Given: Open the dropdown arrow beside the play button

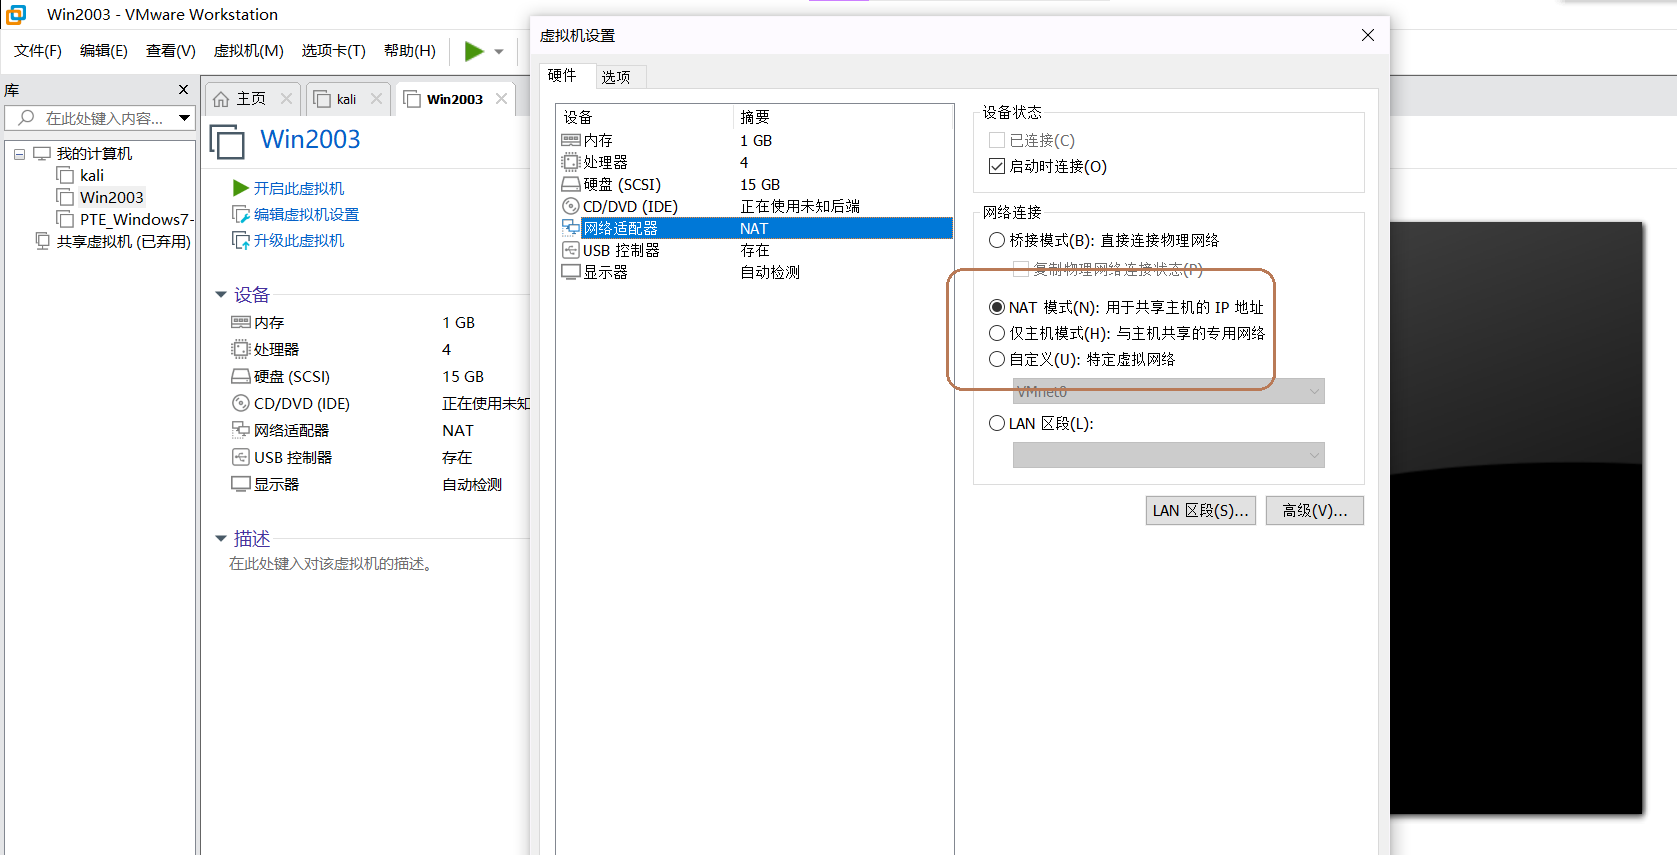Looking at the screenshot, I should coord(499,52).
